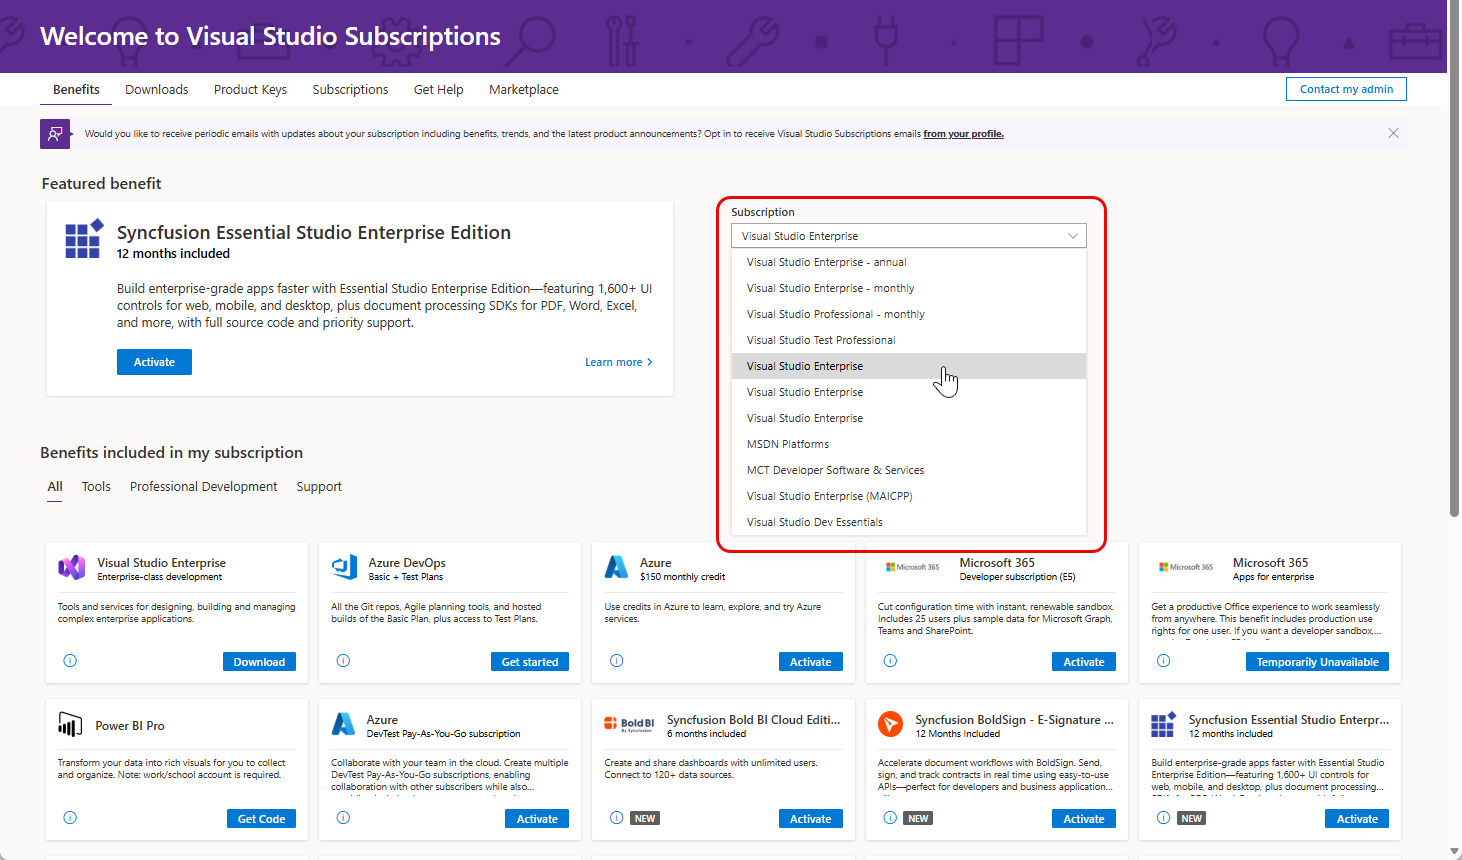The width and height of the screenshot is (1462, 860).
Task: Select the Benefits tab
Action: click(76, 89)
